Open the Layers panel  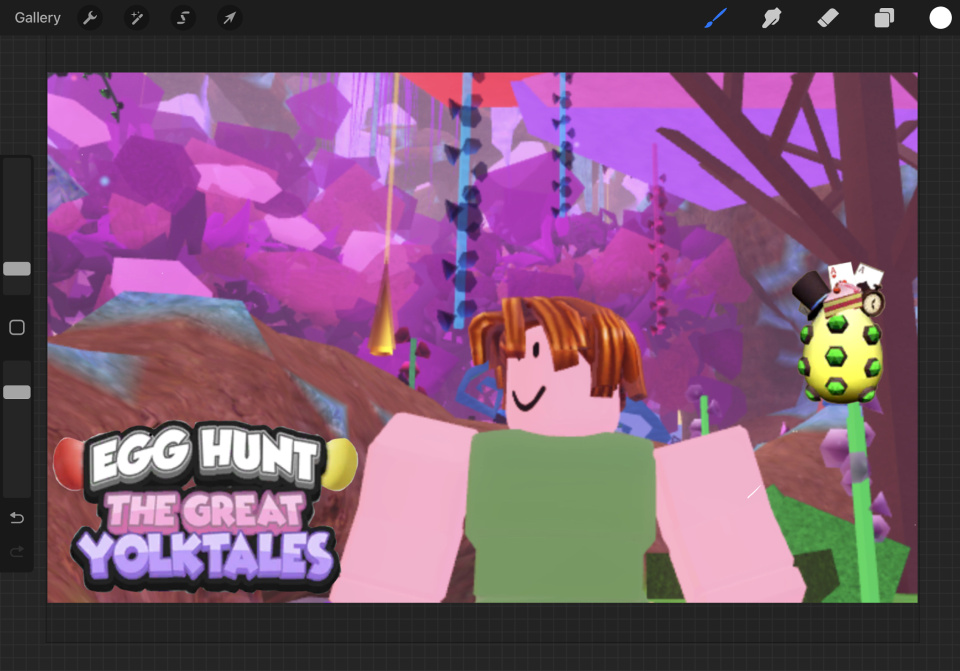[x=884, y=18]
